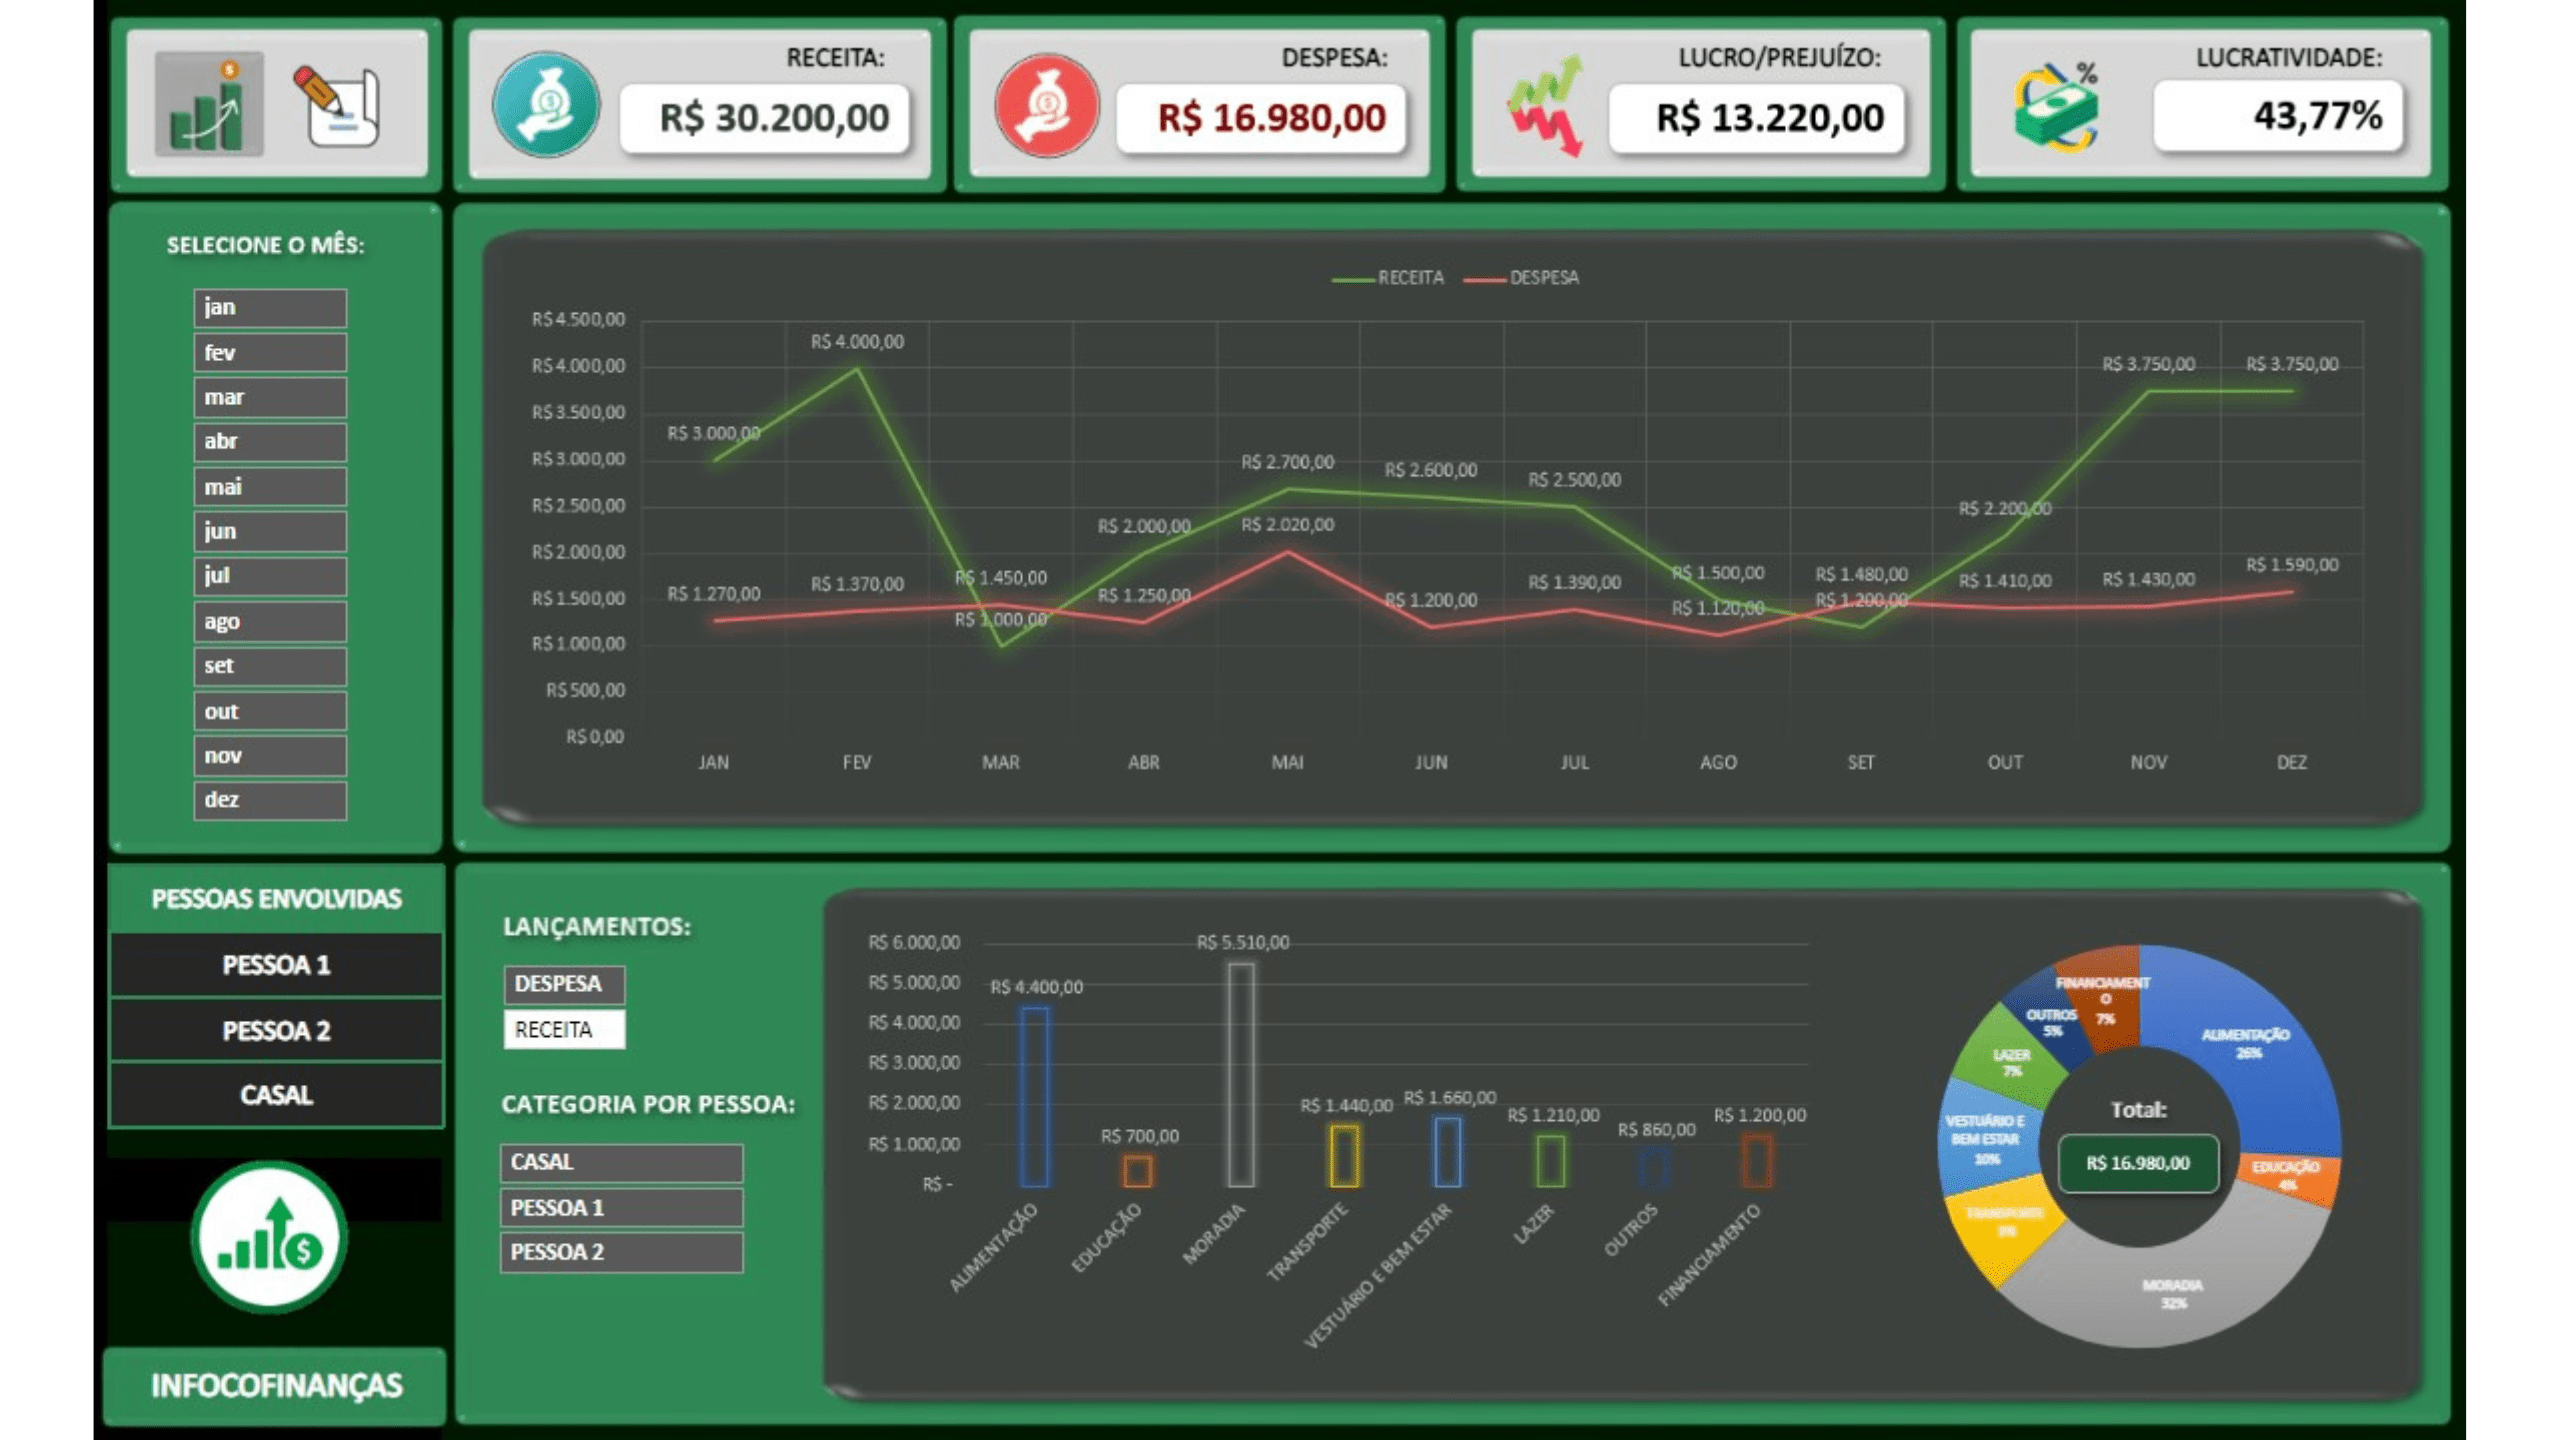Choose PESSOA 2 in Categoria por Pessoa
Viewport: 2560px width, 1440px height.
pos(621,1252)
